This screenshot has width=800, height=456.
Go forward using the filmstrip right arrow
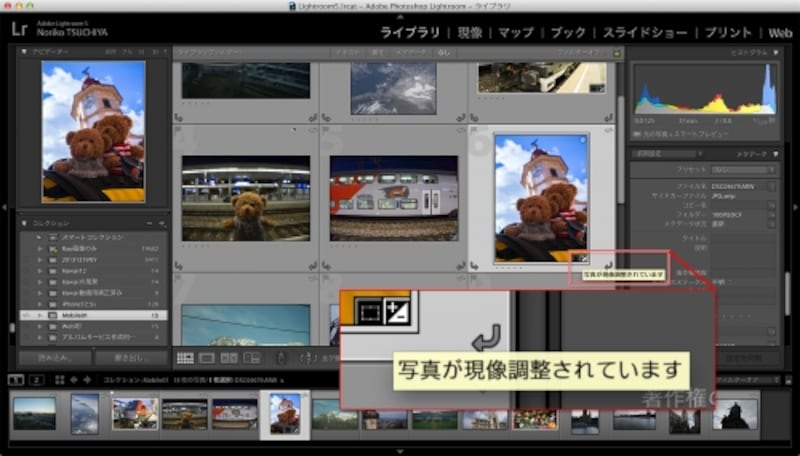87,380
